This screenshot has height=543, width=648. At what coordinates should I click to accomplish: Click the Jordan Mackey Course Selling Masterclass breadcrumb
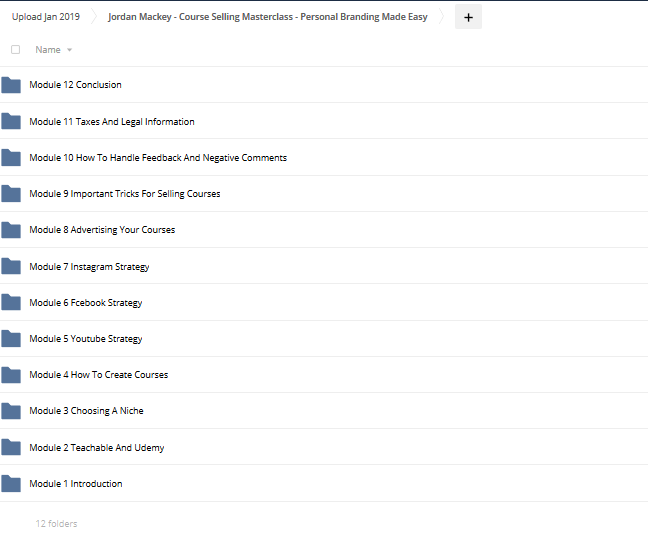[268, 17]
